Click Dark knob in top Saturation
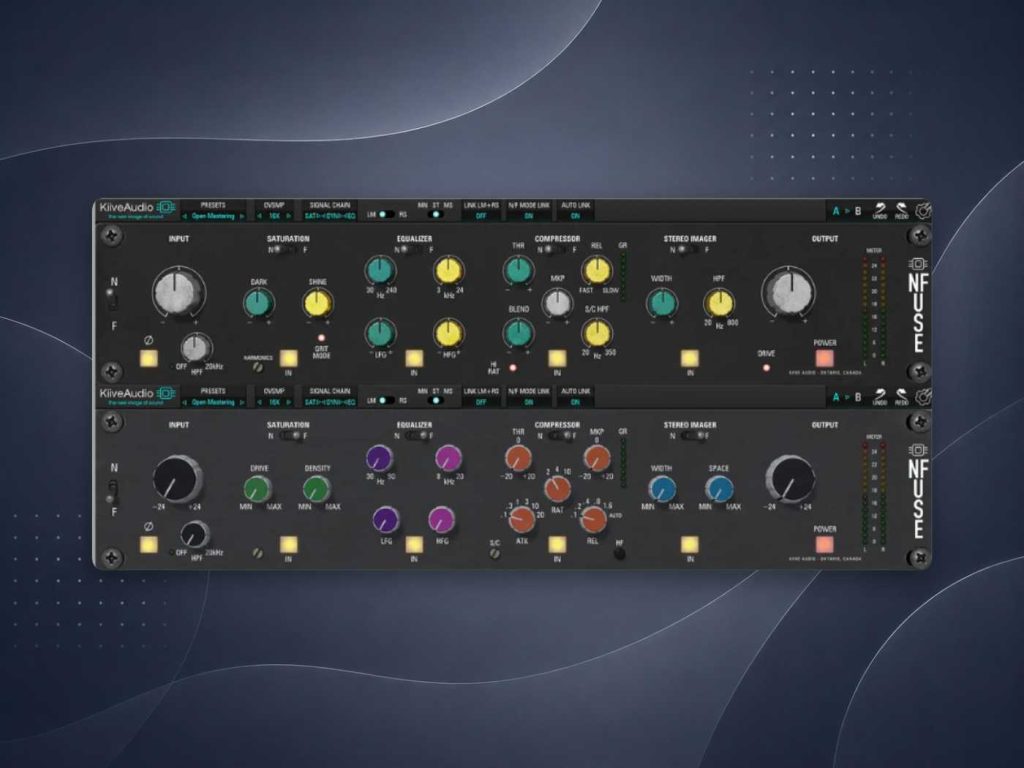 tap(259, 304)
